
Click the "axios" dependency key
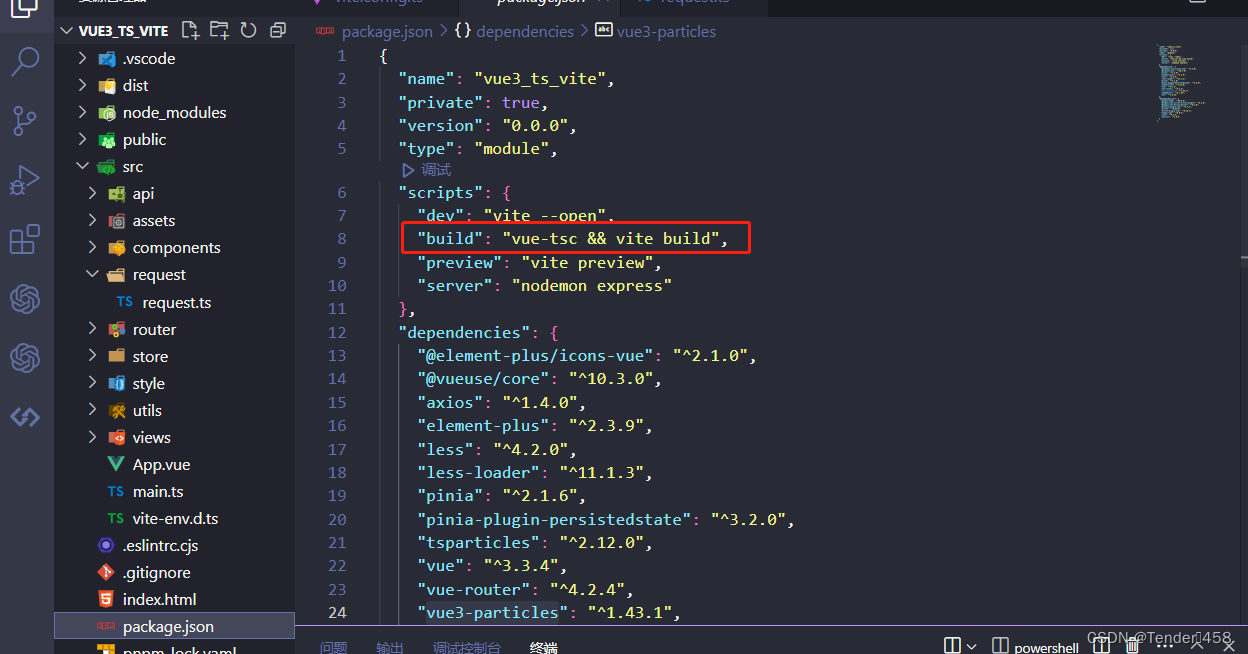450,402
